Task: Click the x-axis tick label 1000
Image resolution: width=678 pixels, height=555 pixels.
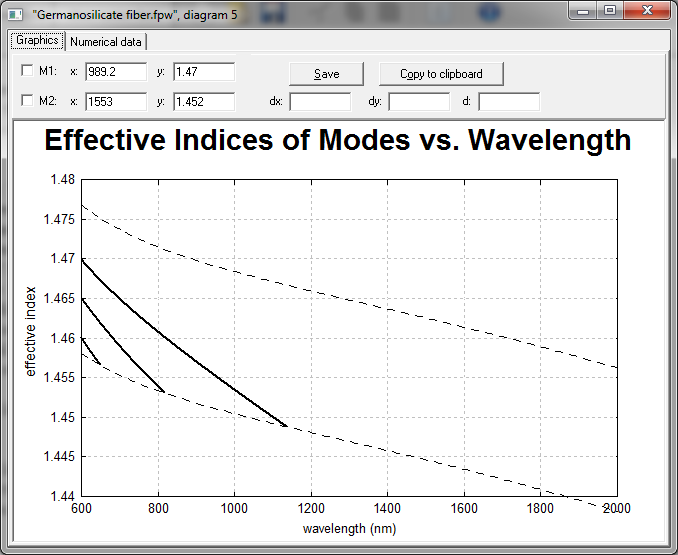Action: pyautogui.click(x=234, y=508)
